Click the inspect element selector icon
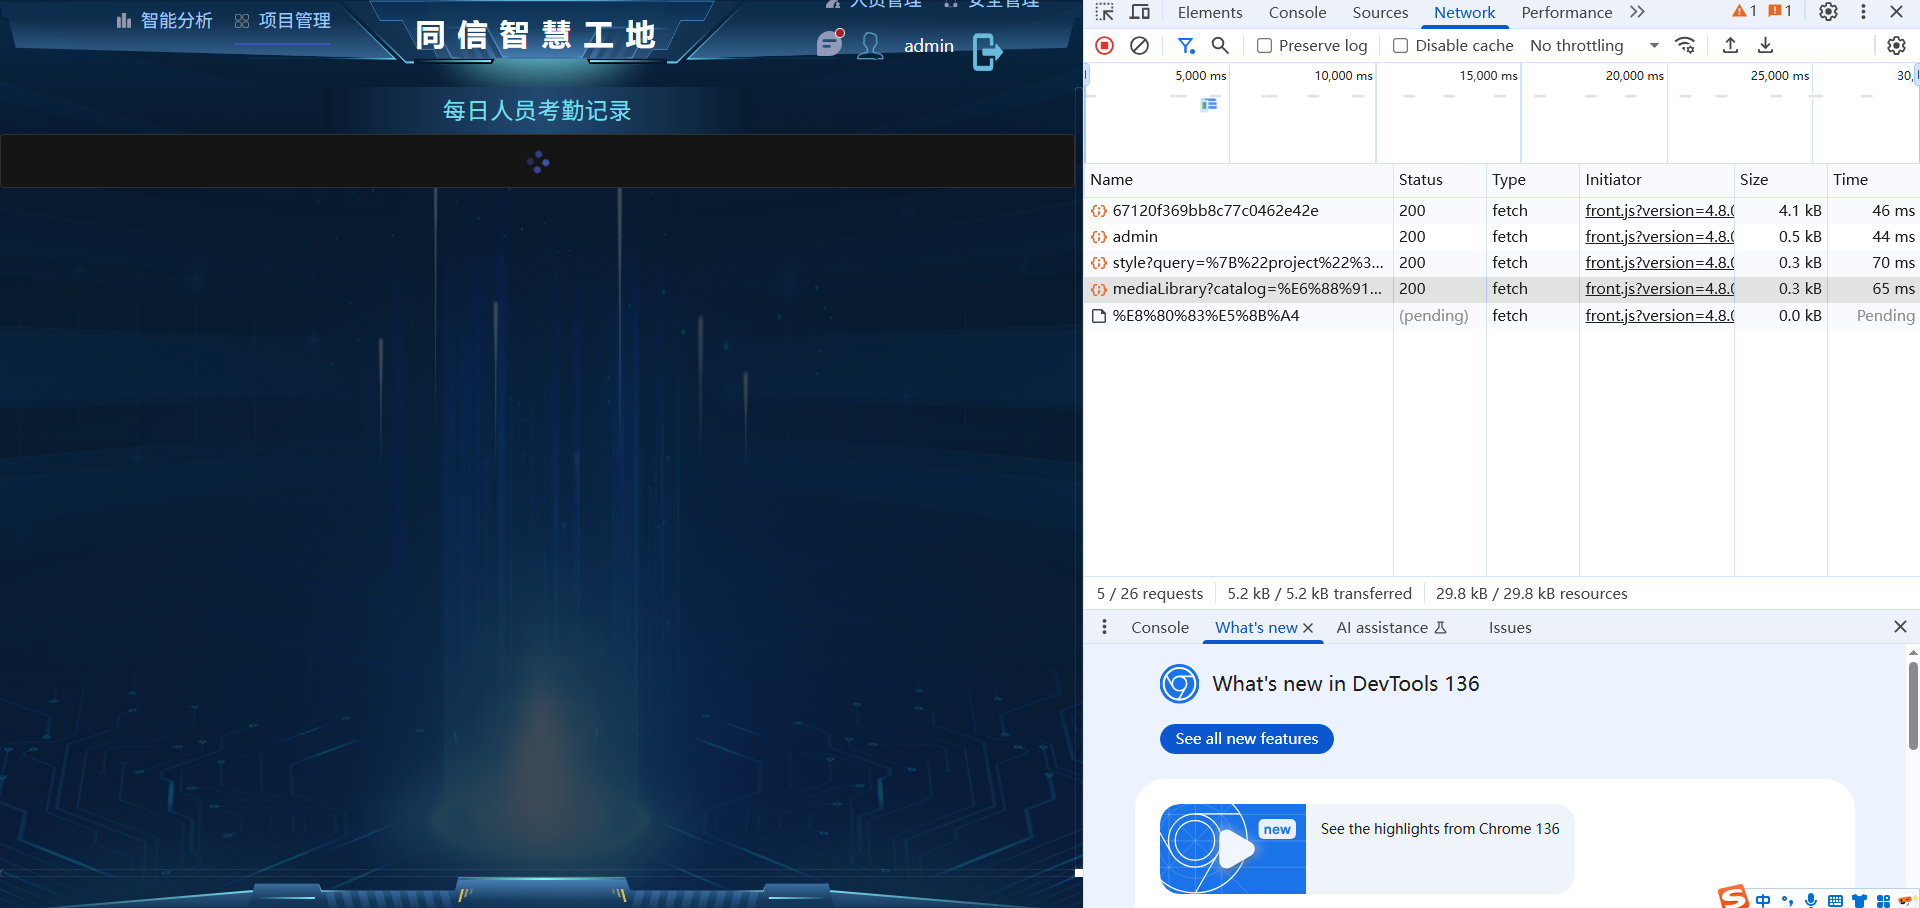Screen dimensions: 1920x908 [x=1104, y=12]
